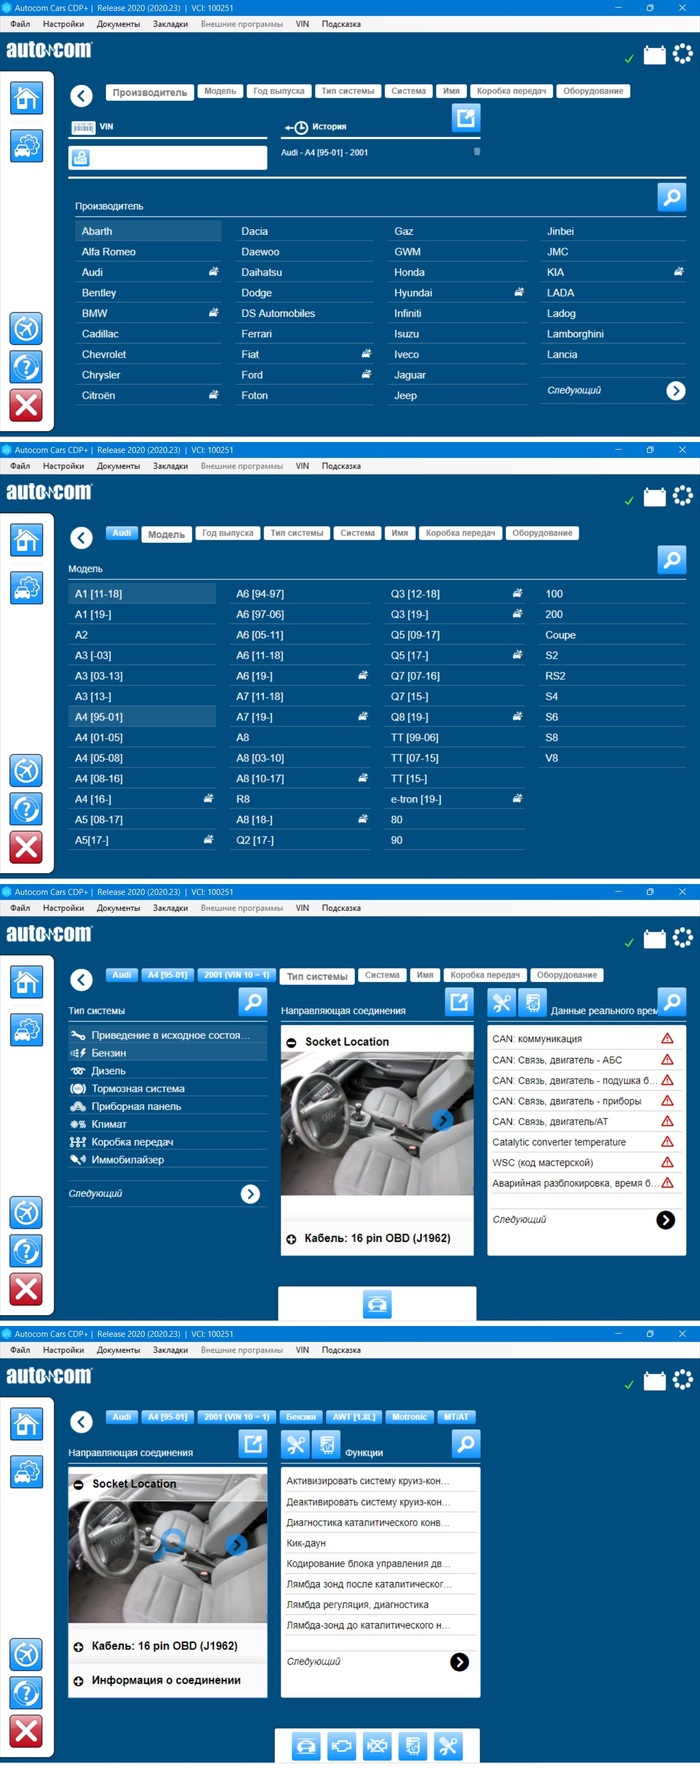Image resolution: width=700 pixels, height=1768 pixels.
Task: Collapse Socket Location in the functions window
Action: coord(78,1484)
